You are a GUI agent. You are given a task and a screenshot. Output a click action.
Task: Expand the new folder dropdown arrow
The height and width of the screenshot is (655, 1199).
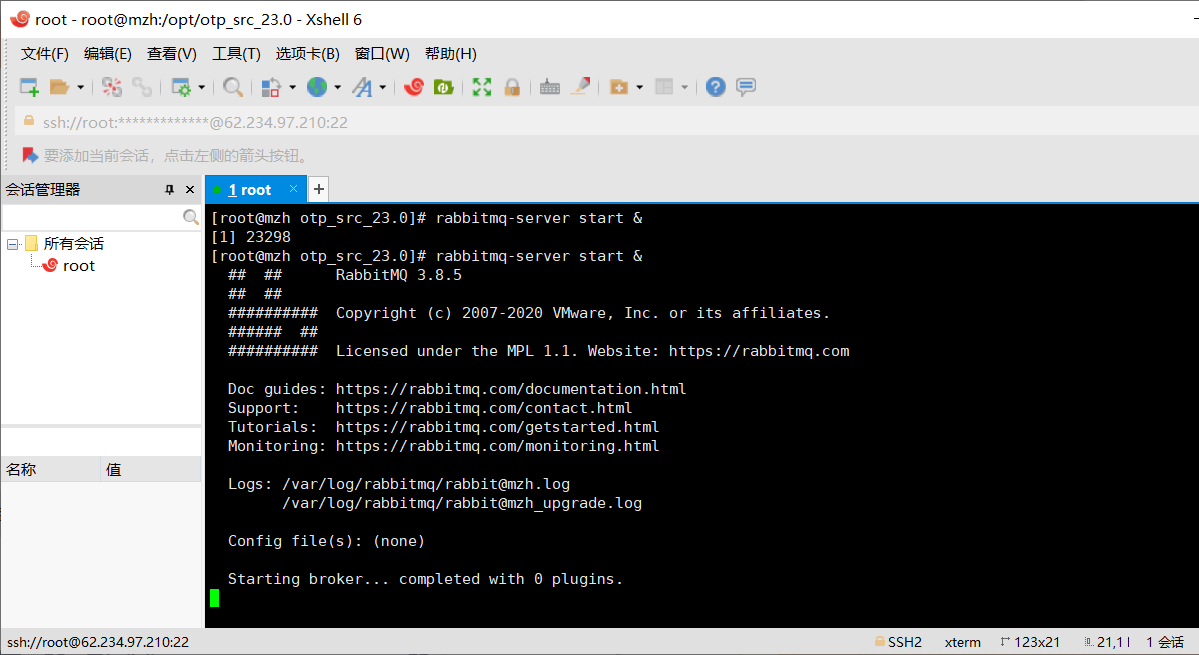coord(639,87)
